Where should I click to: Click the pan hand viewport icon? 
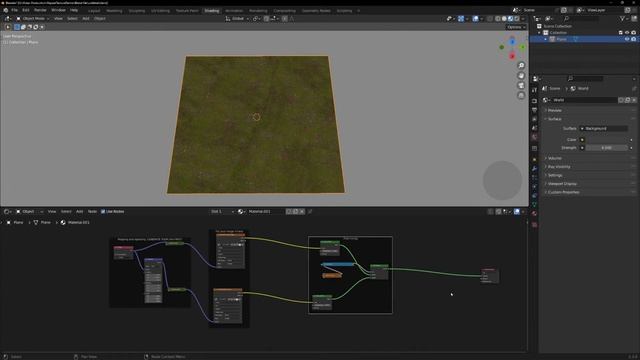(x=521, y=76)
